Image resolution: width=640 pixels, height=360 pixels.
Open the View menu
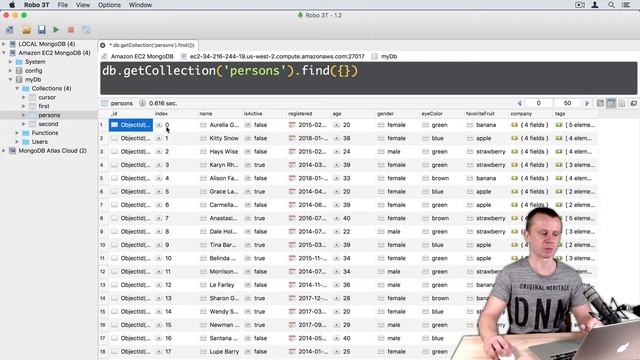(83, 5)
